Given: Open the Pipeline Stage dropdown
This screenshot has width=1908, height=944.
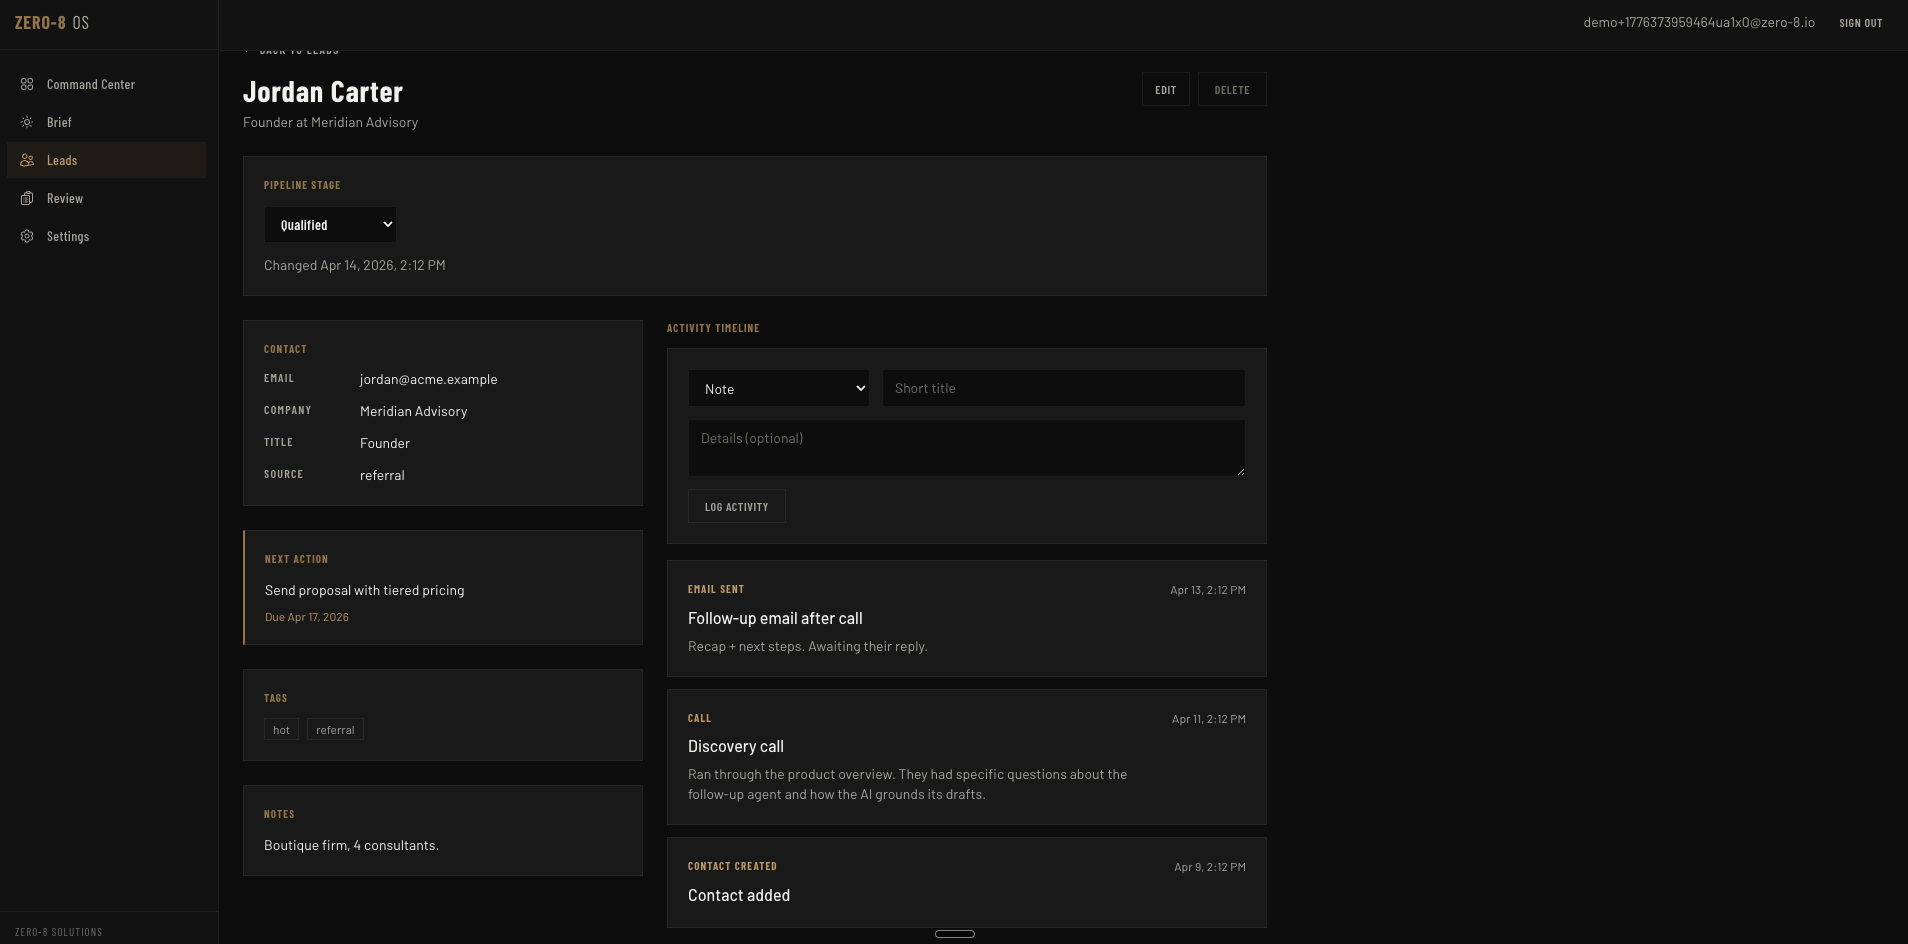Looking at the screenshot, I should (330, 224).
